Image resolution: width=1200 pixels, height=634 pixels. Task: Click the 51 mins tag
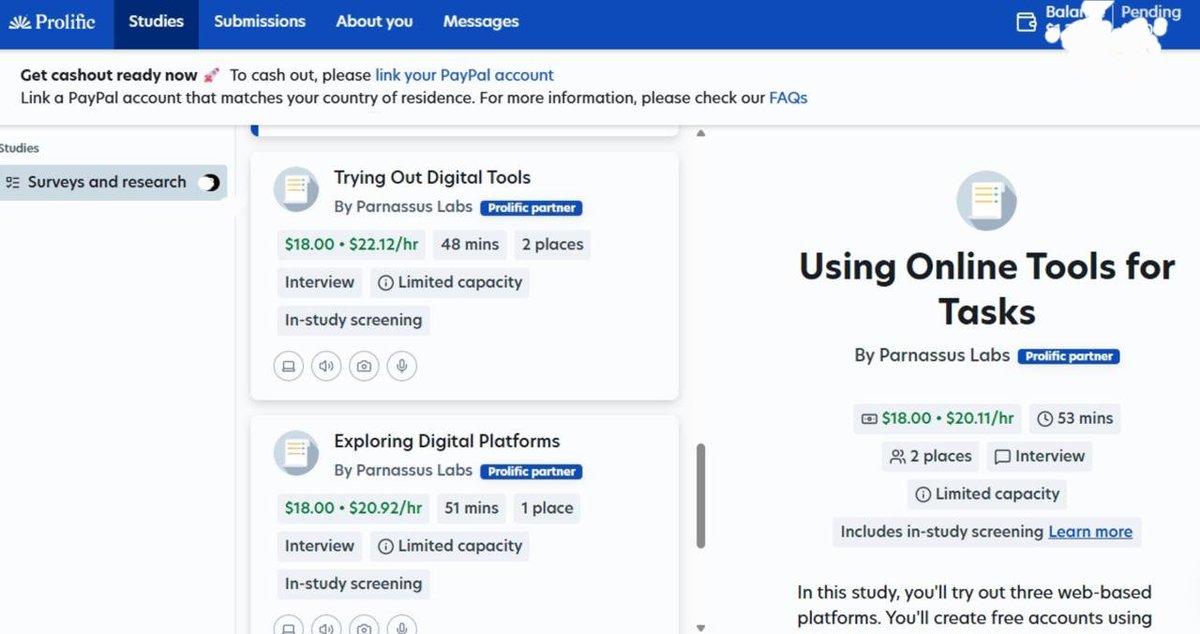pos(472,508)
